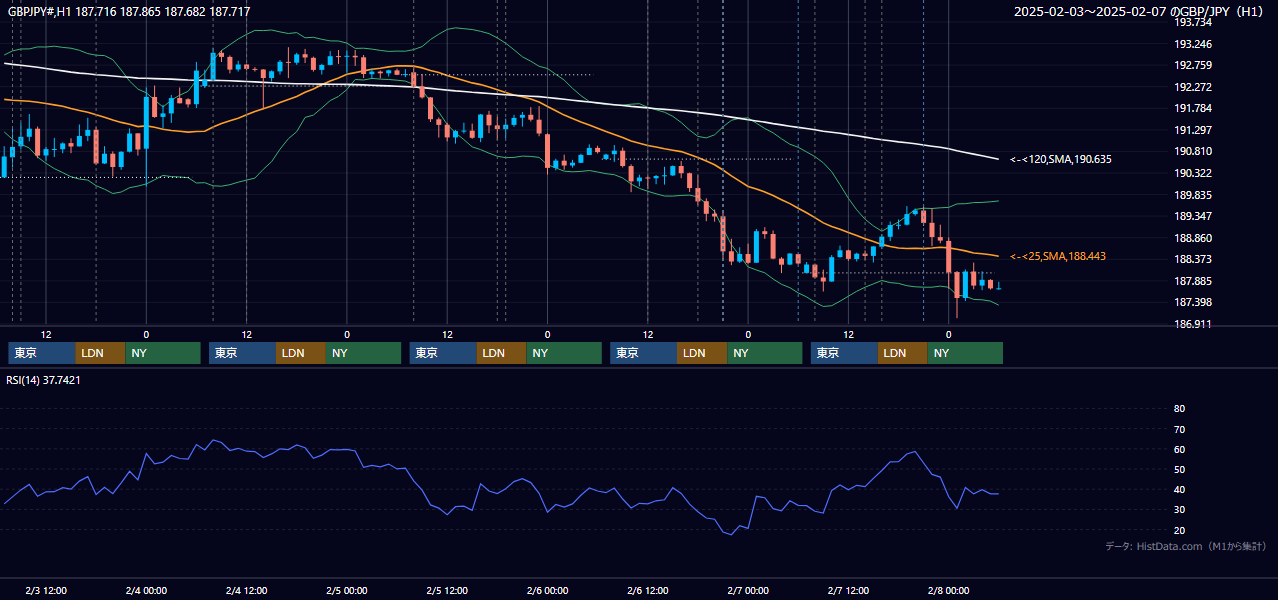
Task: Click price axis label 189.347
Action: 1193,216
